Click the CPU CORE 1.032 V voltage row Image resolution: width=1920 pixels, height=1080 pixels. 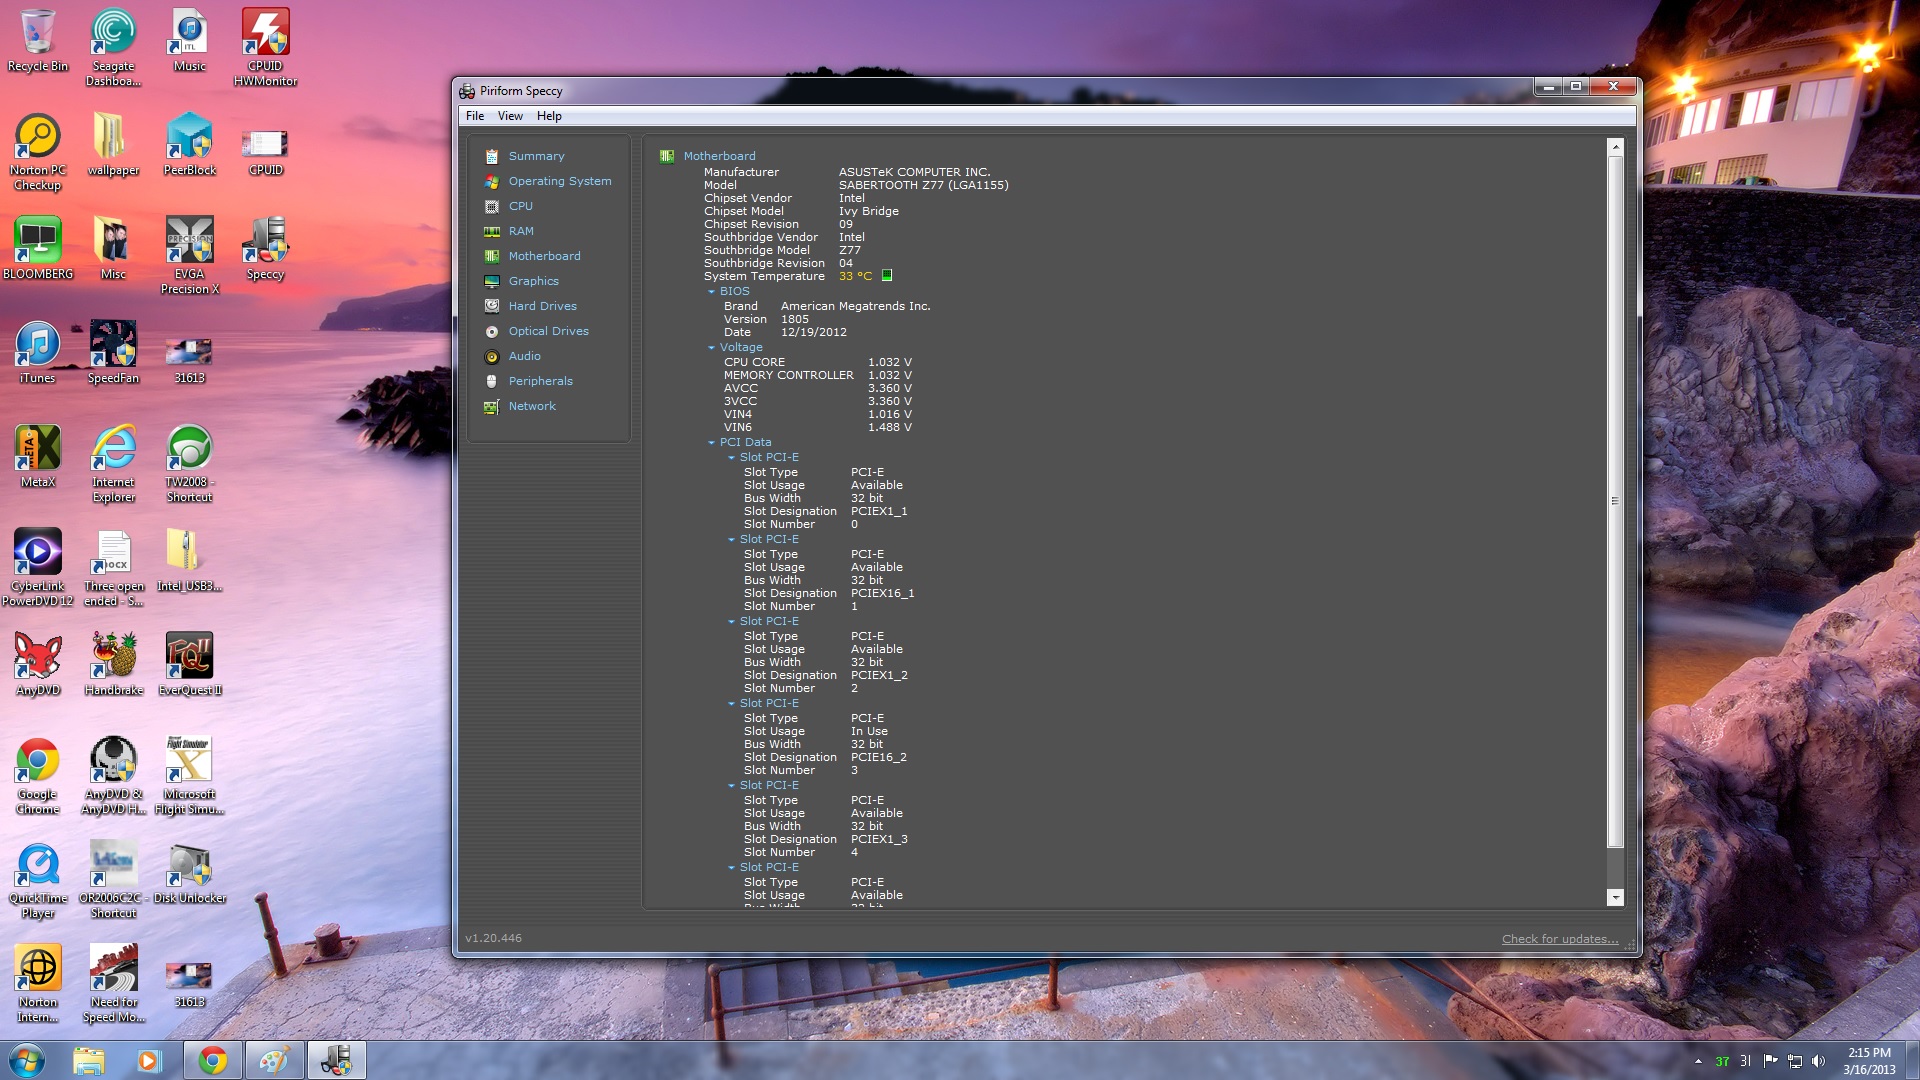817,362
